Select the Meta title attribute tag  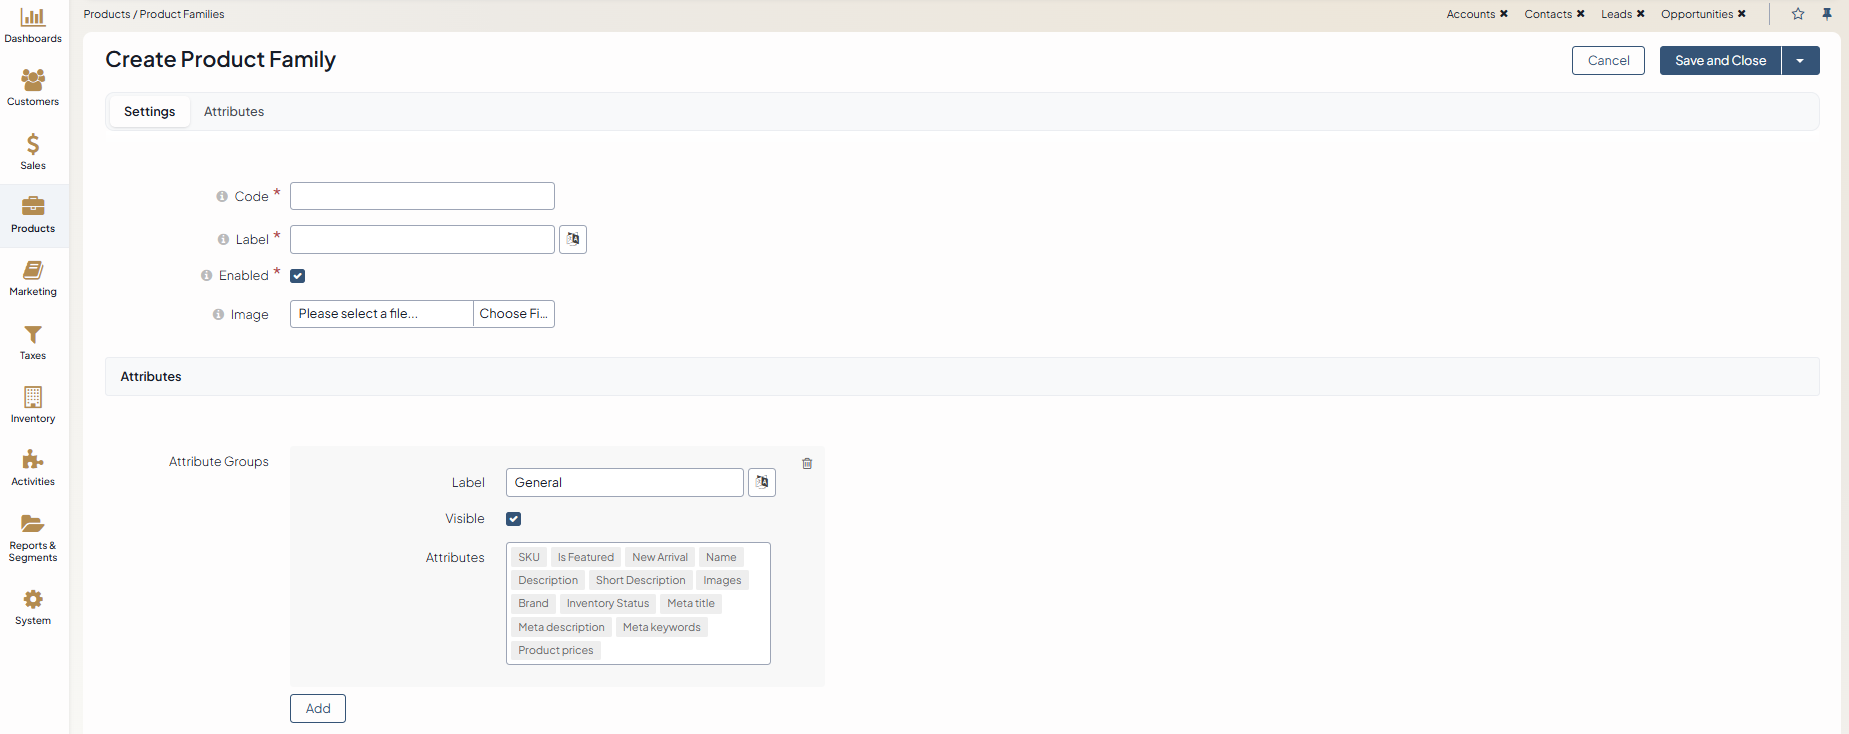(691, 604)
